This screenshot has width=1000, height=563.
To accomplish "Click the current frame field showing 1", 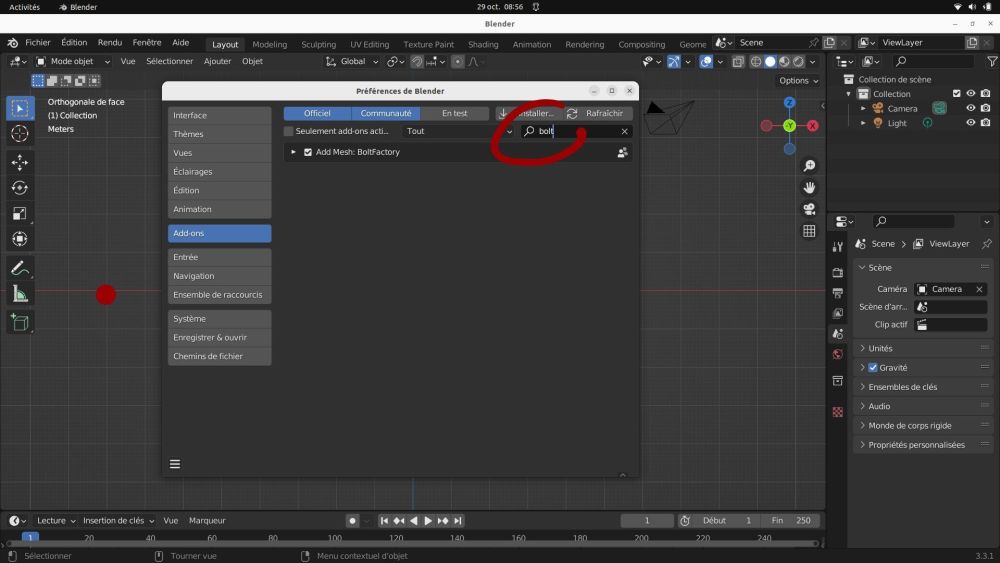I will (x=647, y=521).
